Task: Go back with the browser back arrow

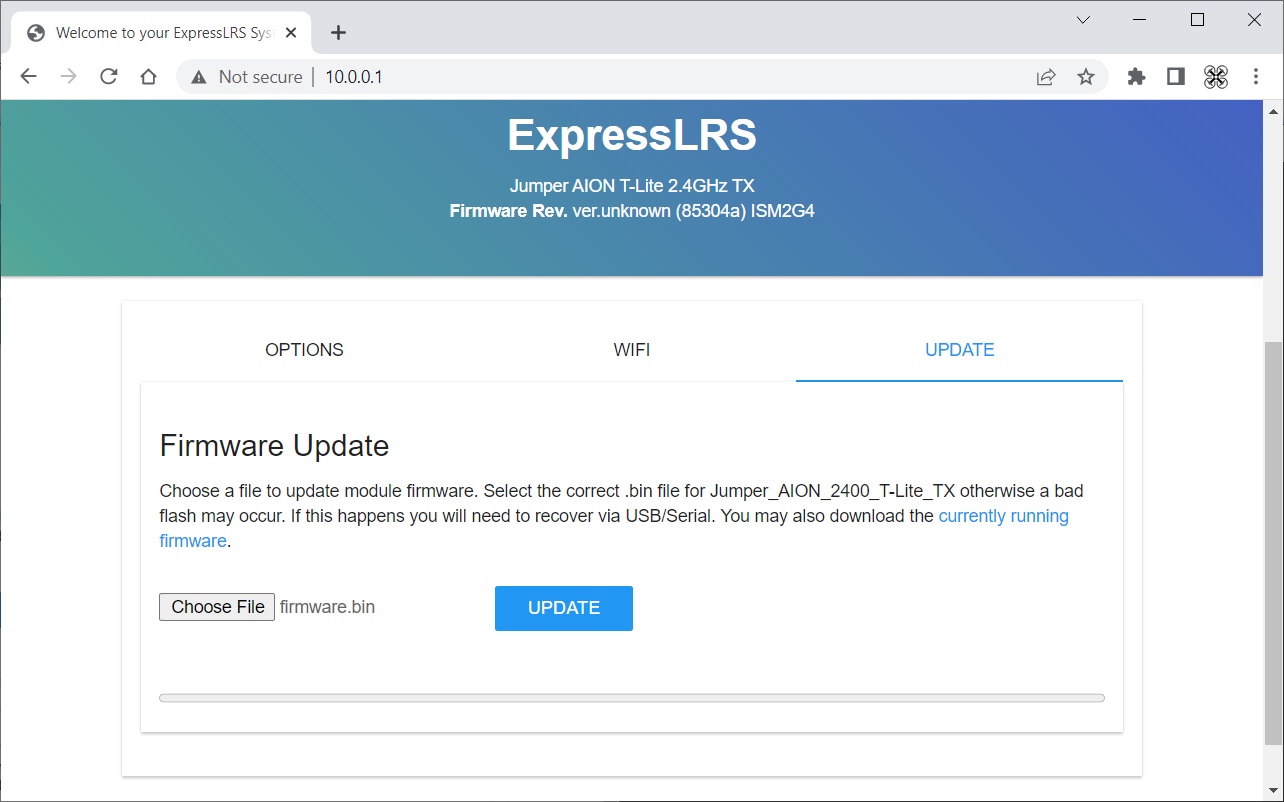Action: point(28,77)
